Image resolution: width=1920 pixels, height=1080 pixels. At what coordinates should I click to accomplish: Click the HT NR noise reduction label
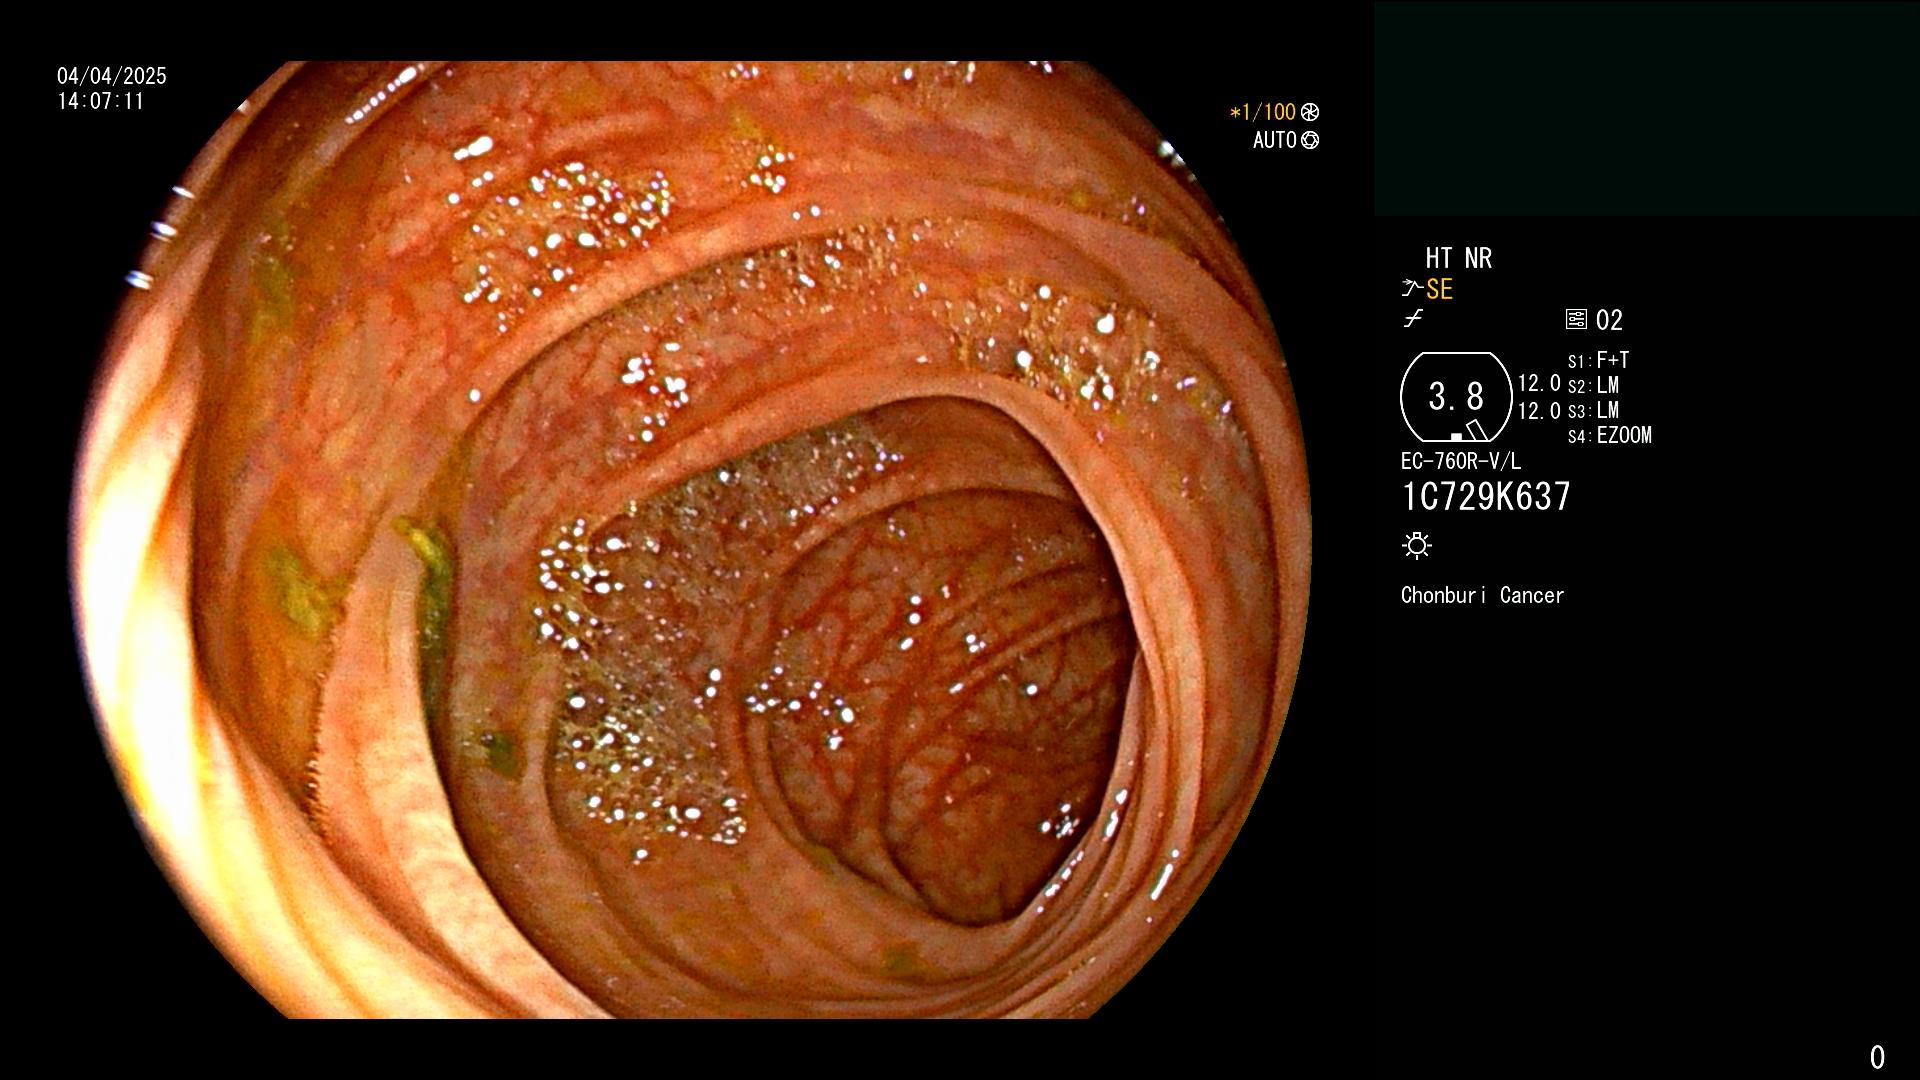pos(1458,259)
